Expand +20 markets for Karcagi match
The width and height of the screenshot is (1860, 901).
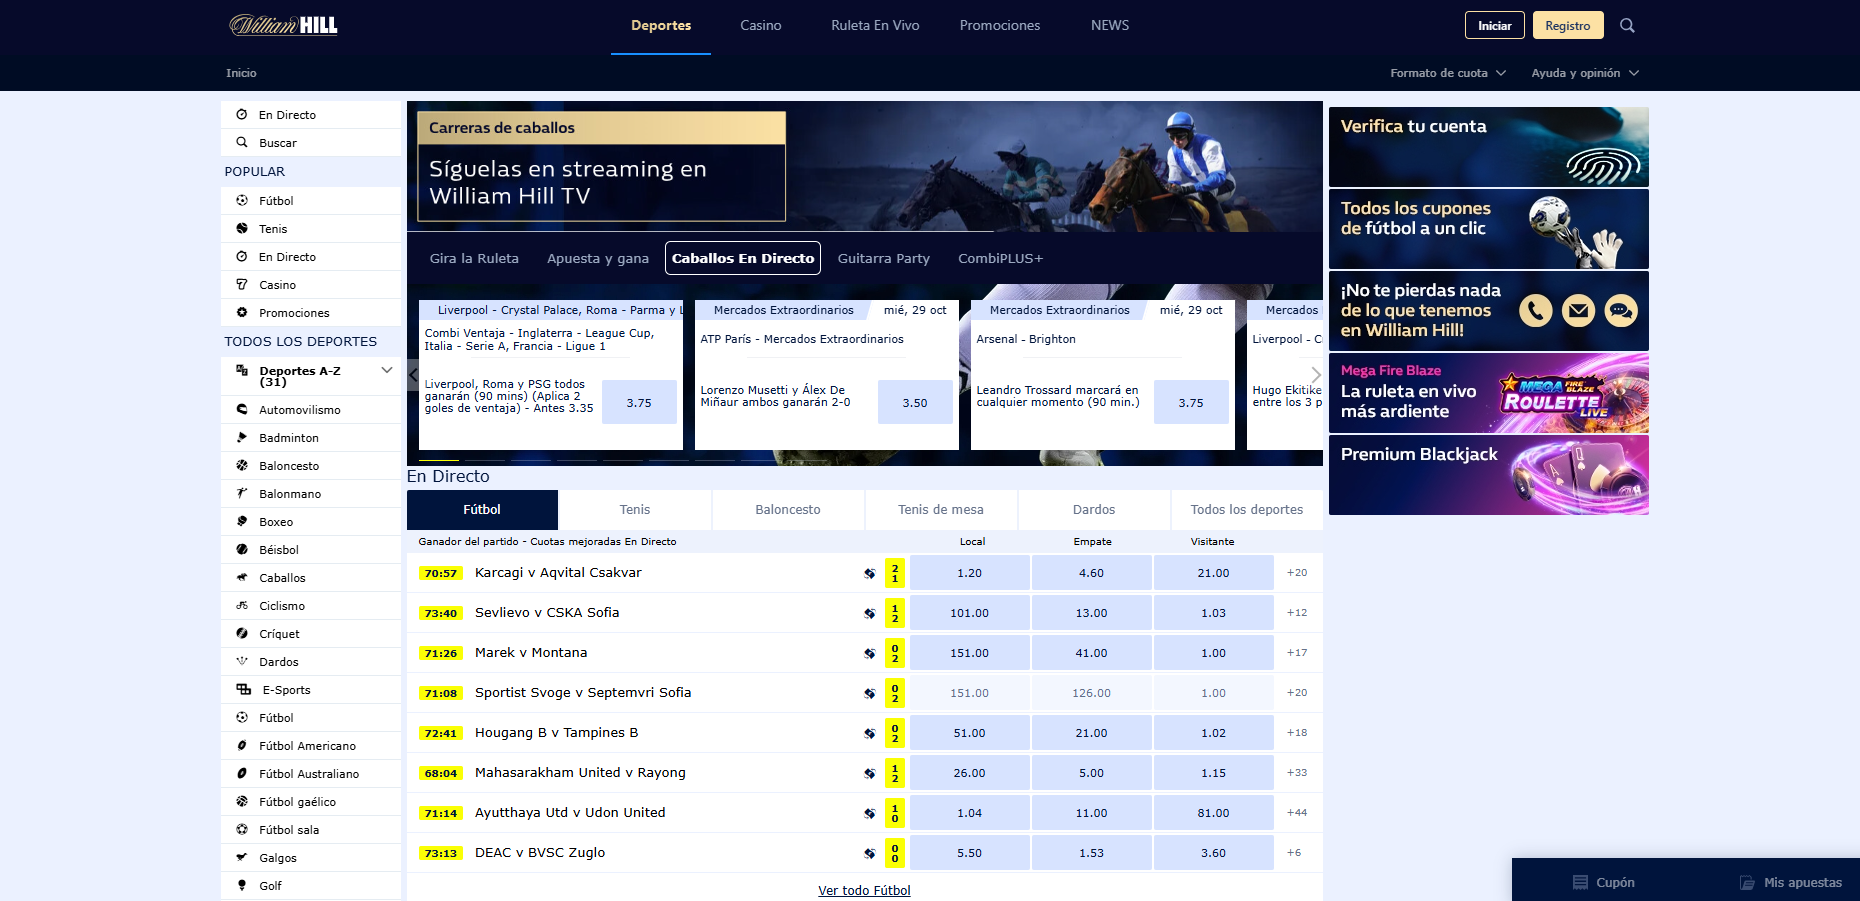pos(1297,573)
